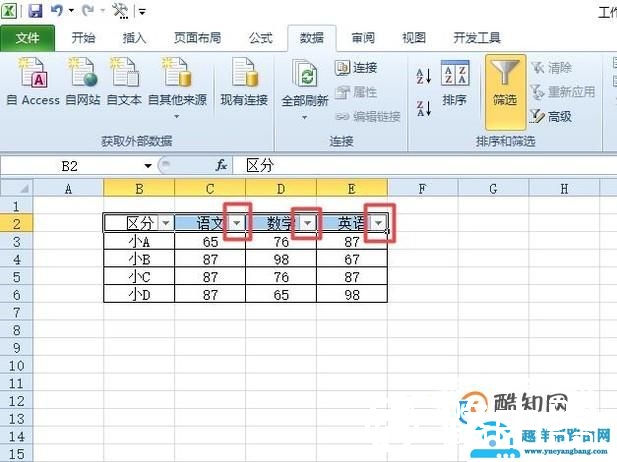Redo the last undone action
This screenshot has height=462, width=617.
pos(88,11)
